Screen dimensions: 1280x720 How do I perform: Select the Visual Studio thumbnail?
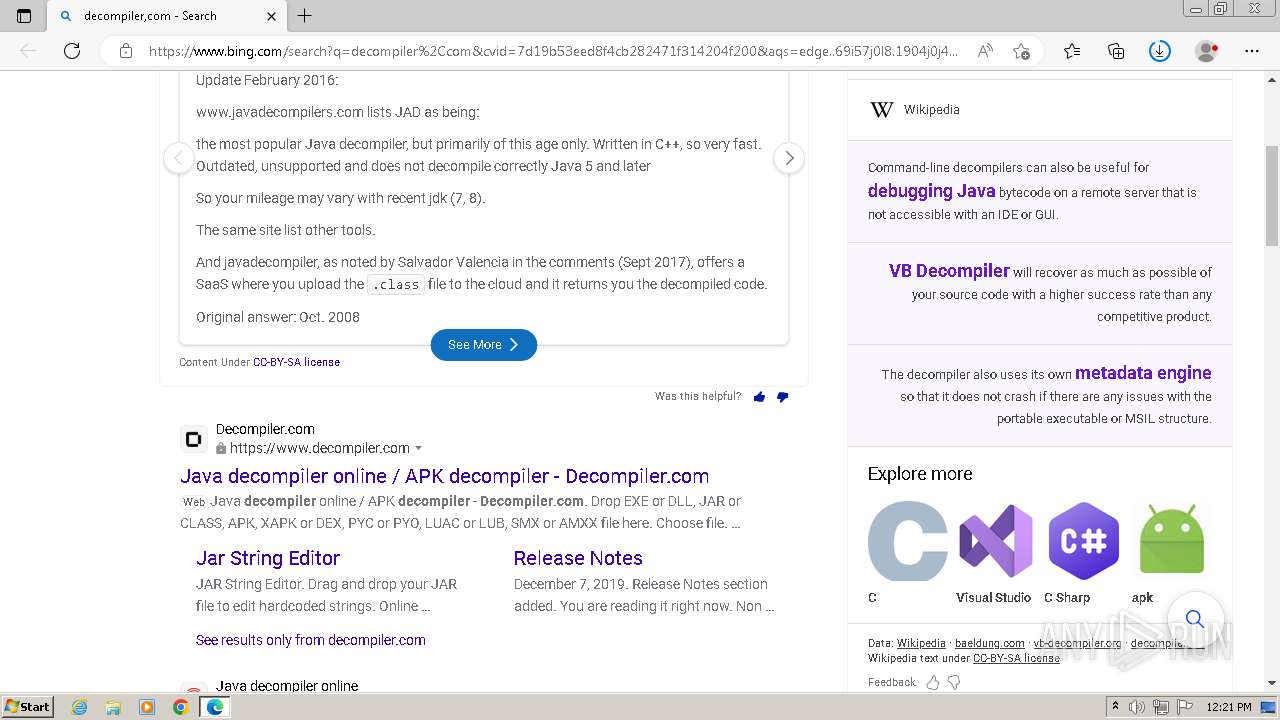tap(995, 541)
